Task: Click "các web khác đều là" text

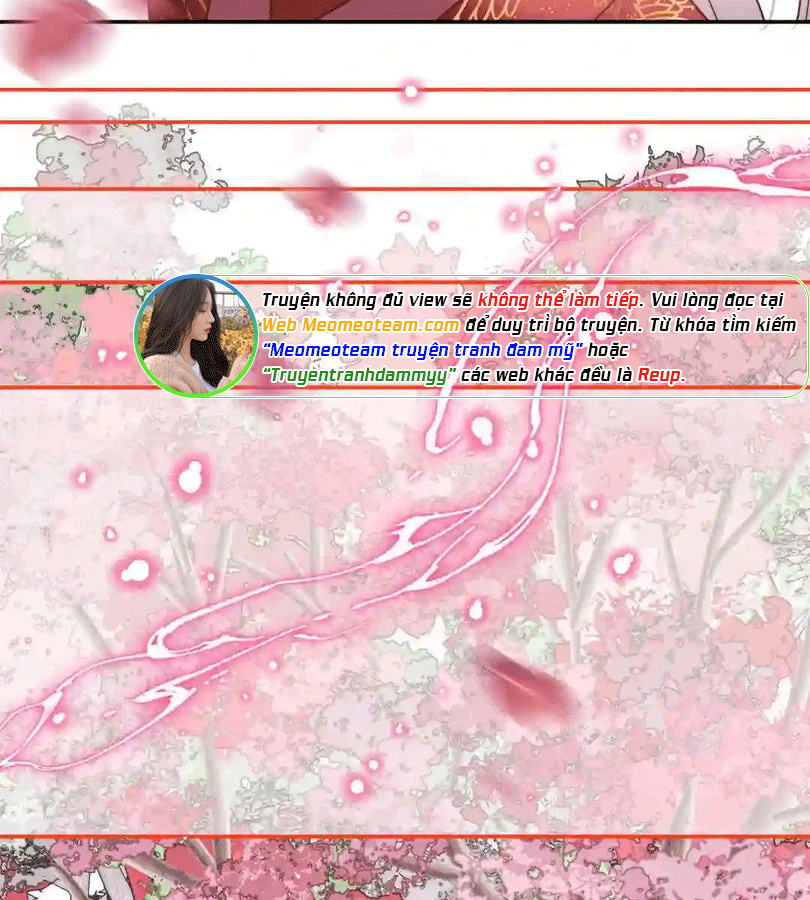Action: point(547,375)
